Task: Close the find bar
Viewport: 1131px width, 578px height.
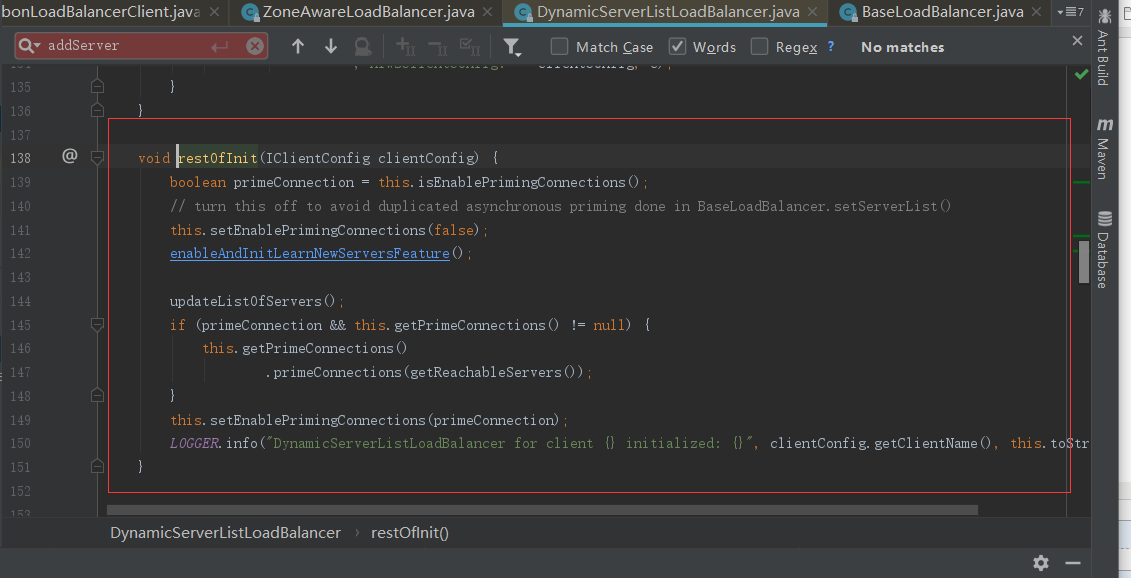Action: click(1078, 40)
